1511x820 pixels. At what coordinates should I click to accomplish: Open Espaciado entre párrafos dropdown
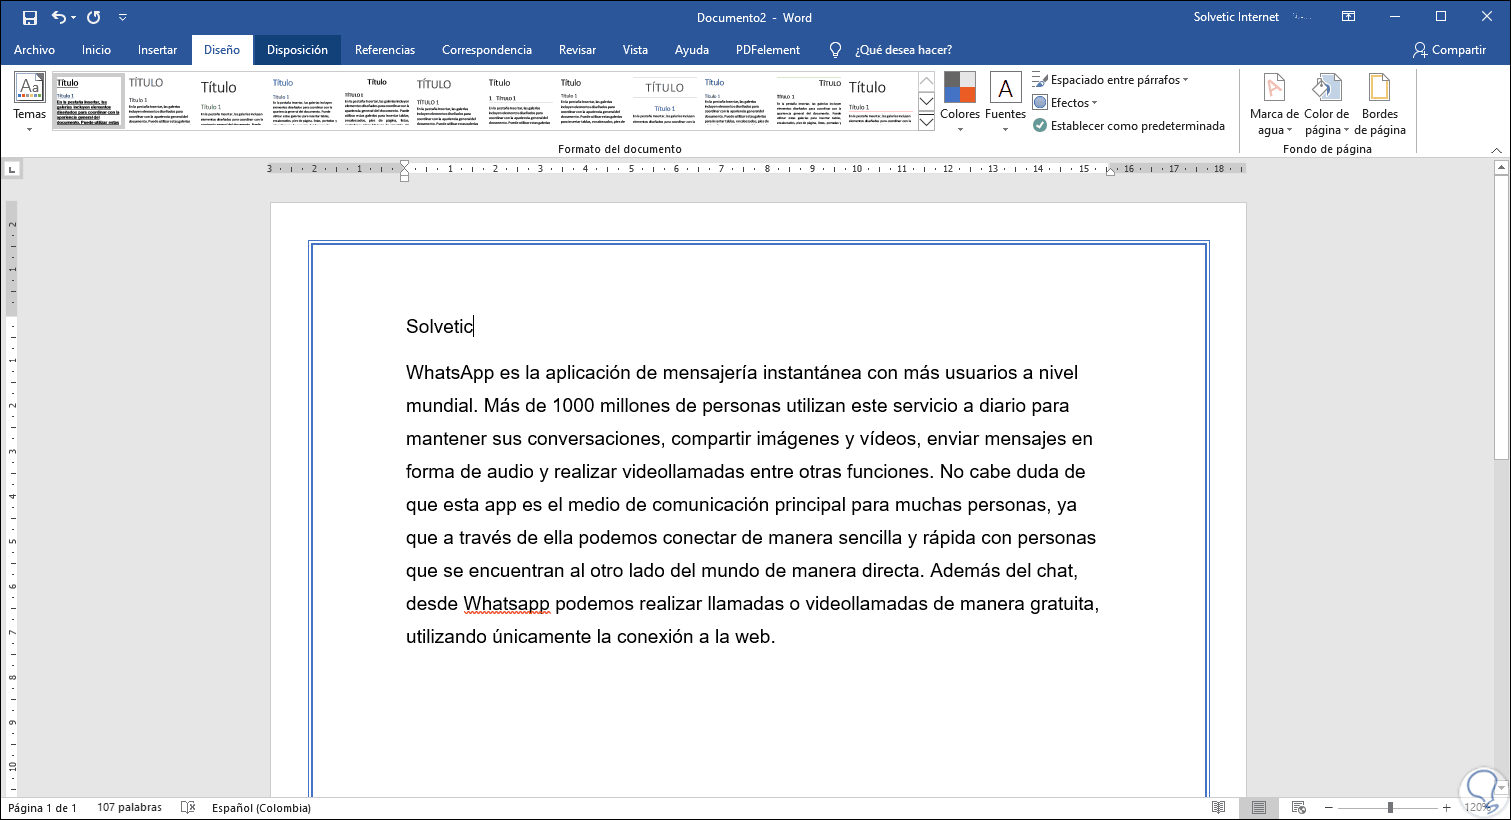[x=1110, y=80]
